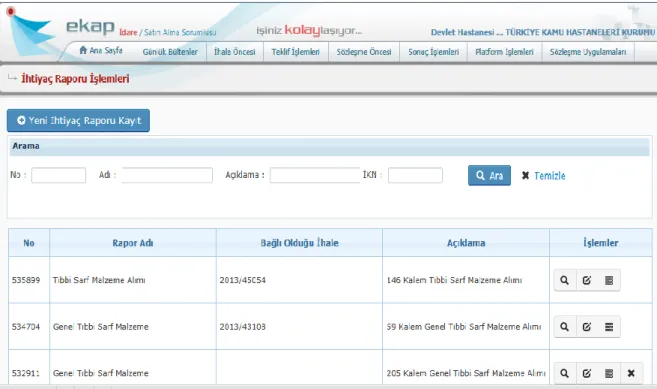The image size is (657, 389).
Task: Edit report 534704 using pencil icon
Action: point(587,327)
